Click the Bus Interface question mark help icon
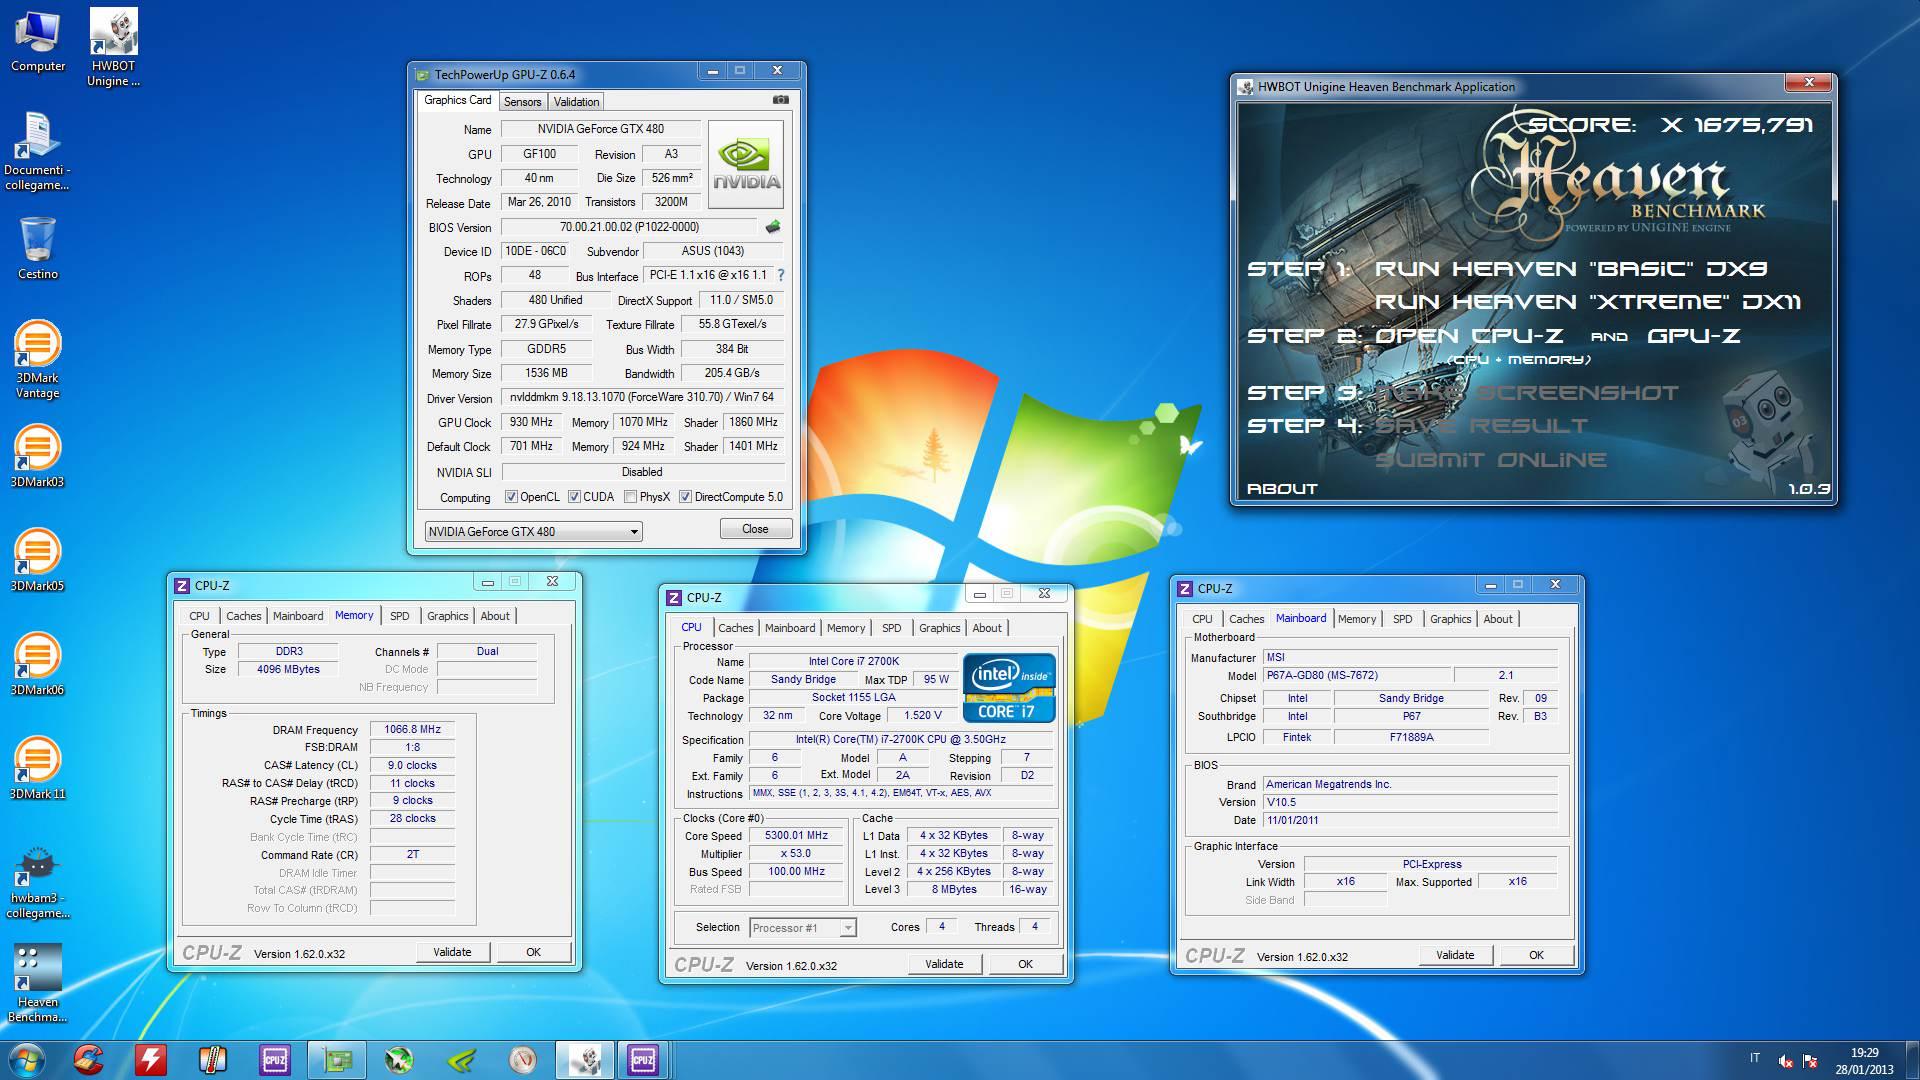This screenshot has height=1080, width=1920. pyautogui.click(x=781, y=275)
